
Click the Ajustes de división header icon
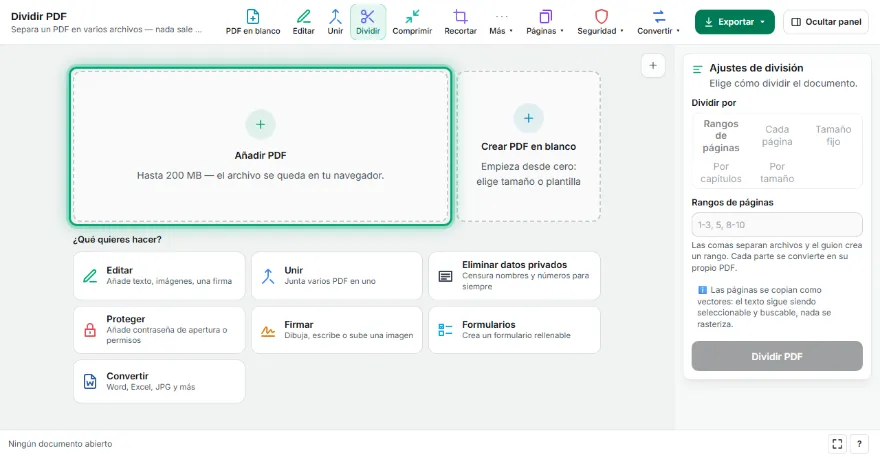coord(697,69)
